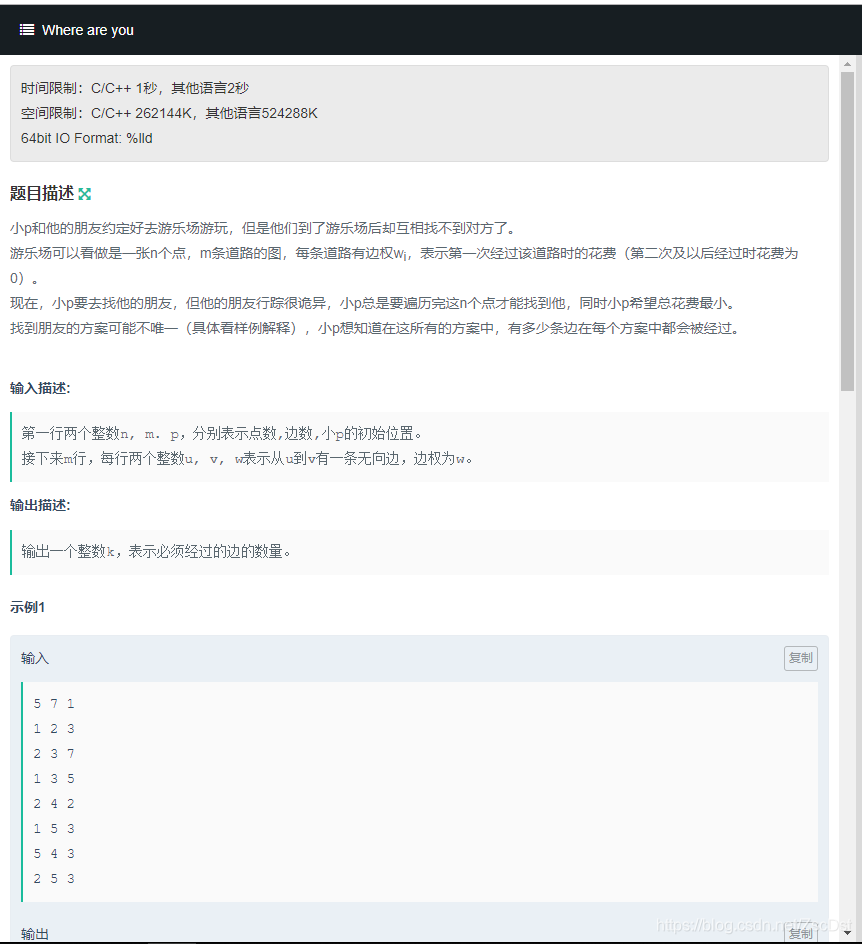Copy the sample output with lower 复制 button

click(801, 934)
